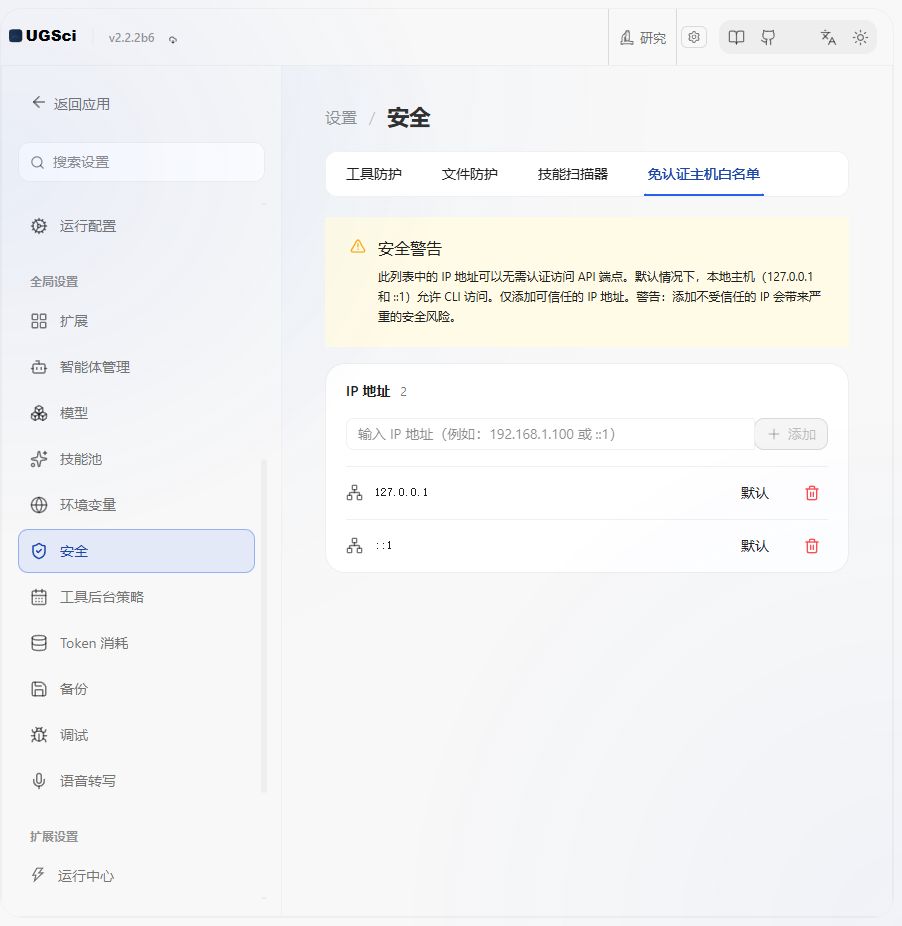Open the GitHub icon link
This screenshot has height=926, width=902.
pyautogui.click(x=768, y=38)
